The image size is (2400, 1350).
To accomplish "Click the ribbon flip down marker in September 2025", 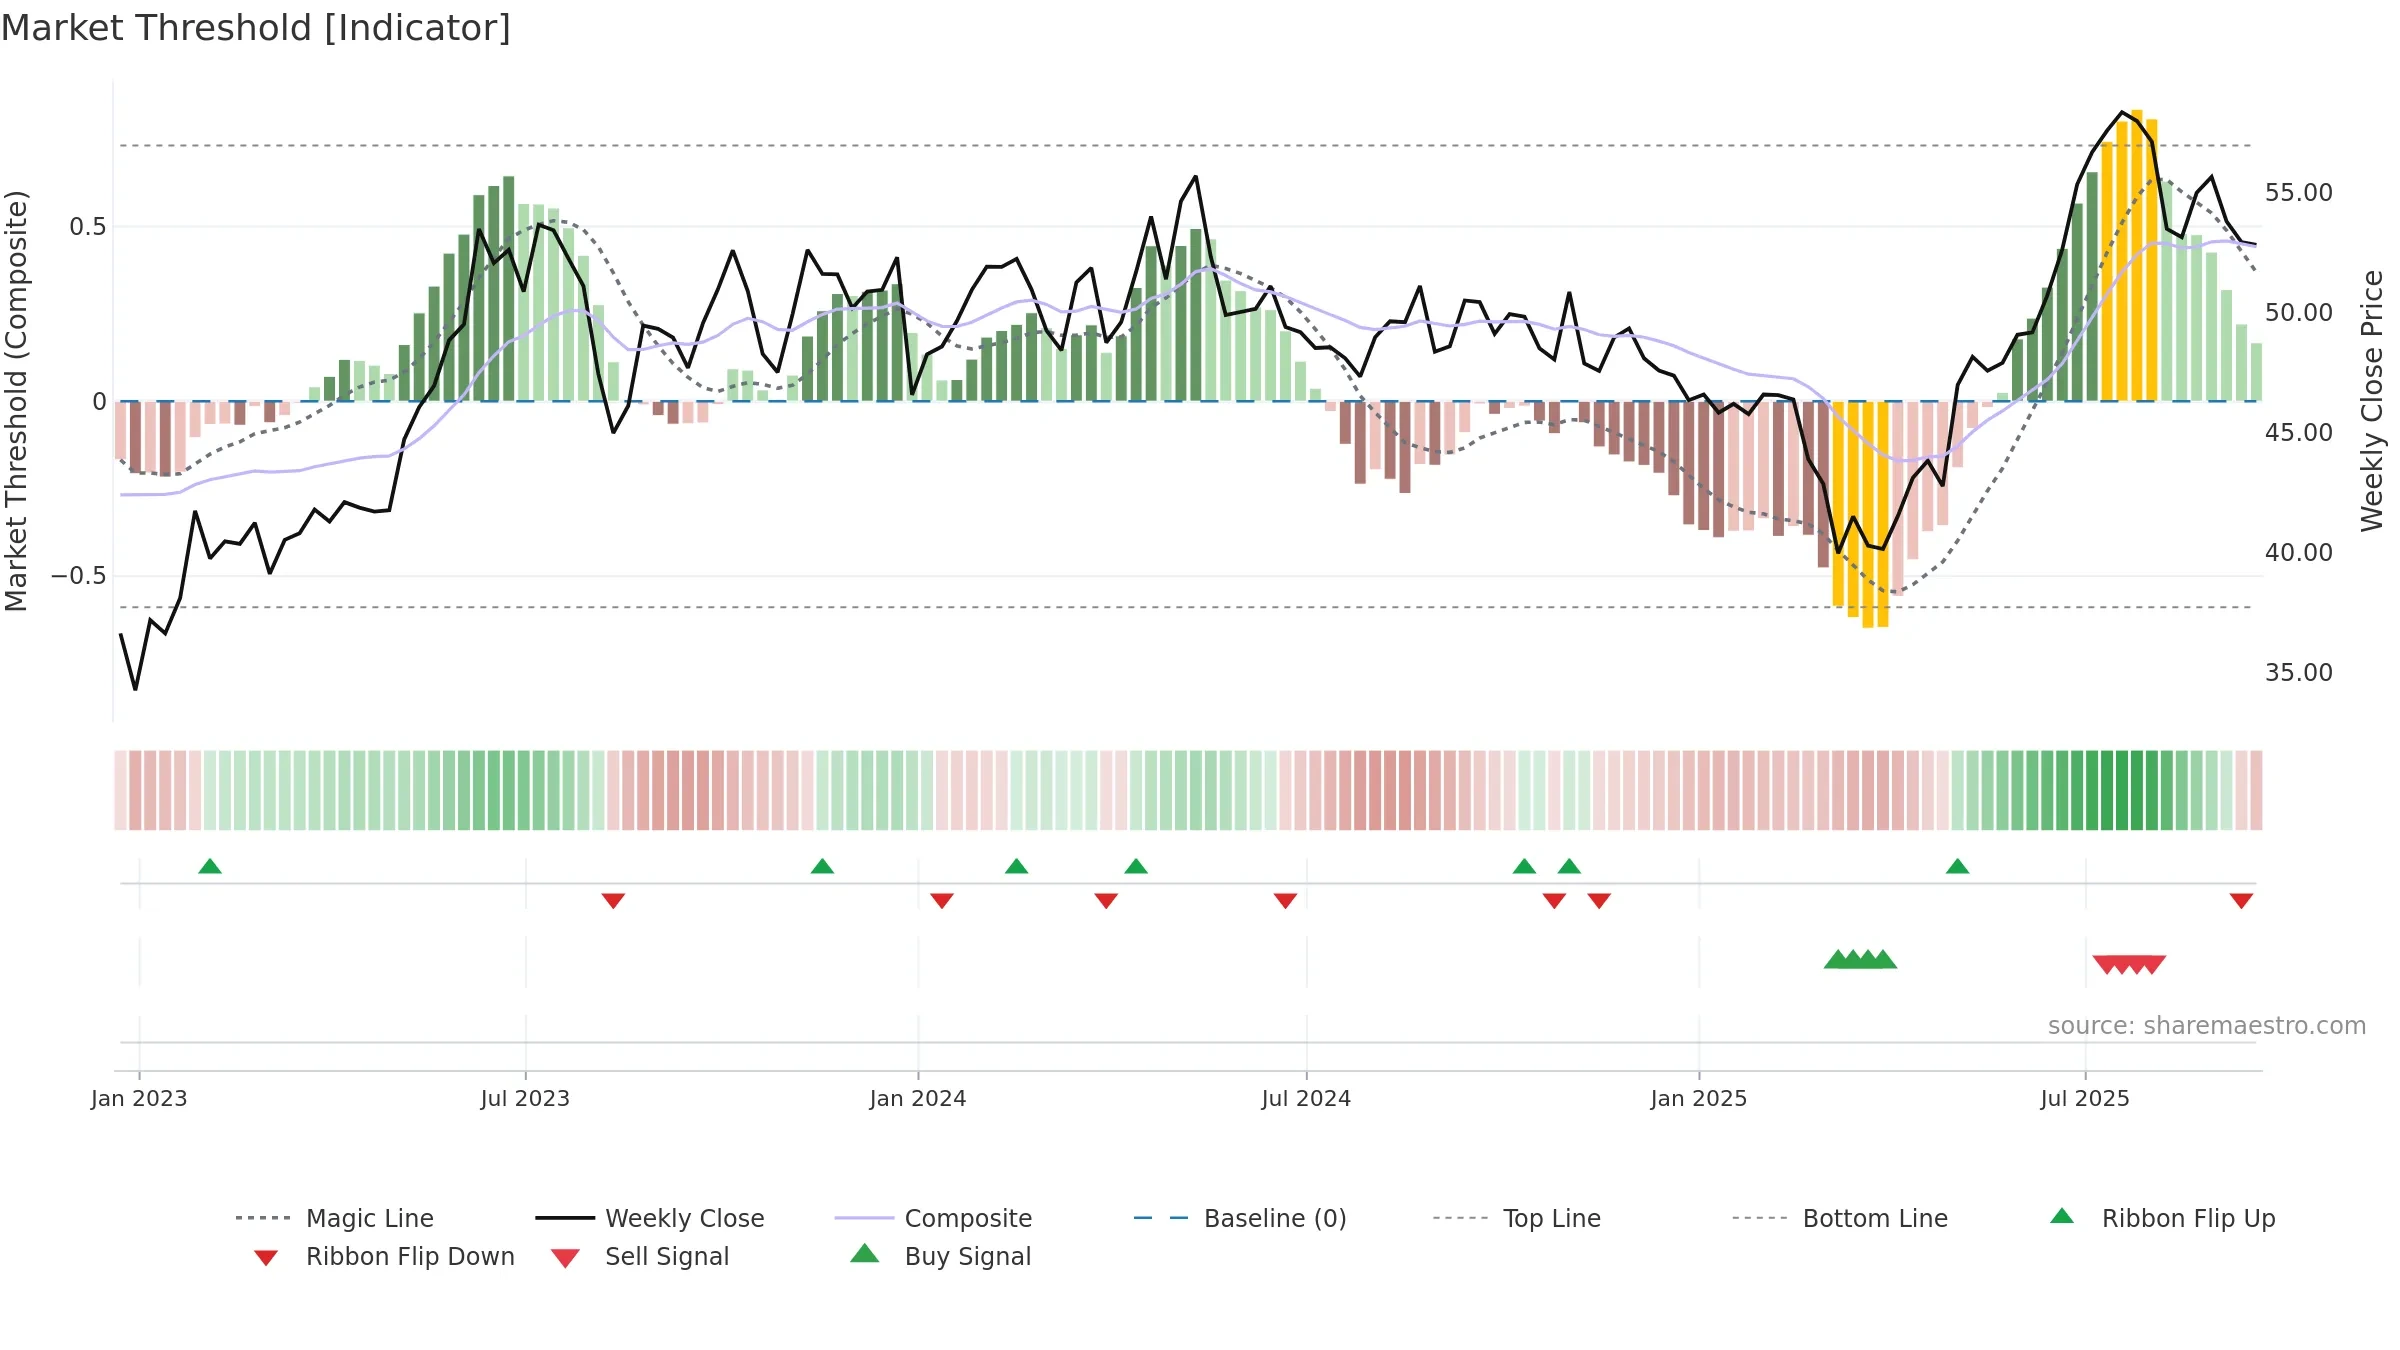I will (2241, 901).
